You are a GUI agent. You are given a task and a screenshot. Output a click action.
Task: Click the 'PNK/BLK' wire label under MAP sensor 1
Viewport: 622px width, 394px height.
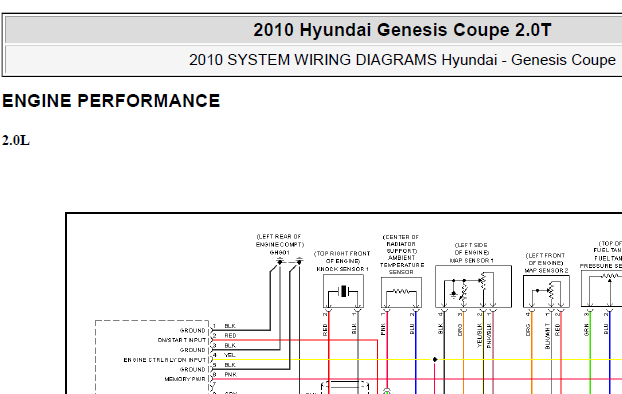pos(489,336)
